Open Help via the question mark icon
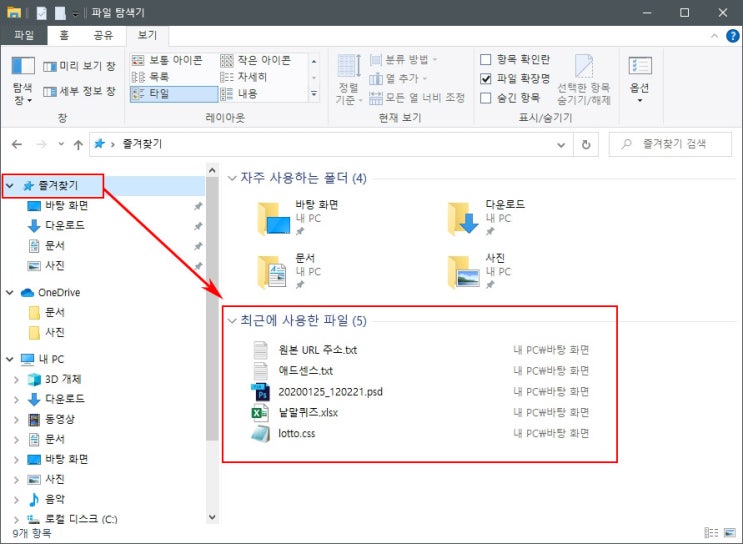Screen dimensions: 743x544 pos(733,36)
